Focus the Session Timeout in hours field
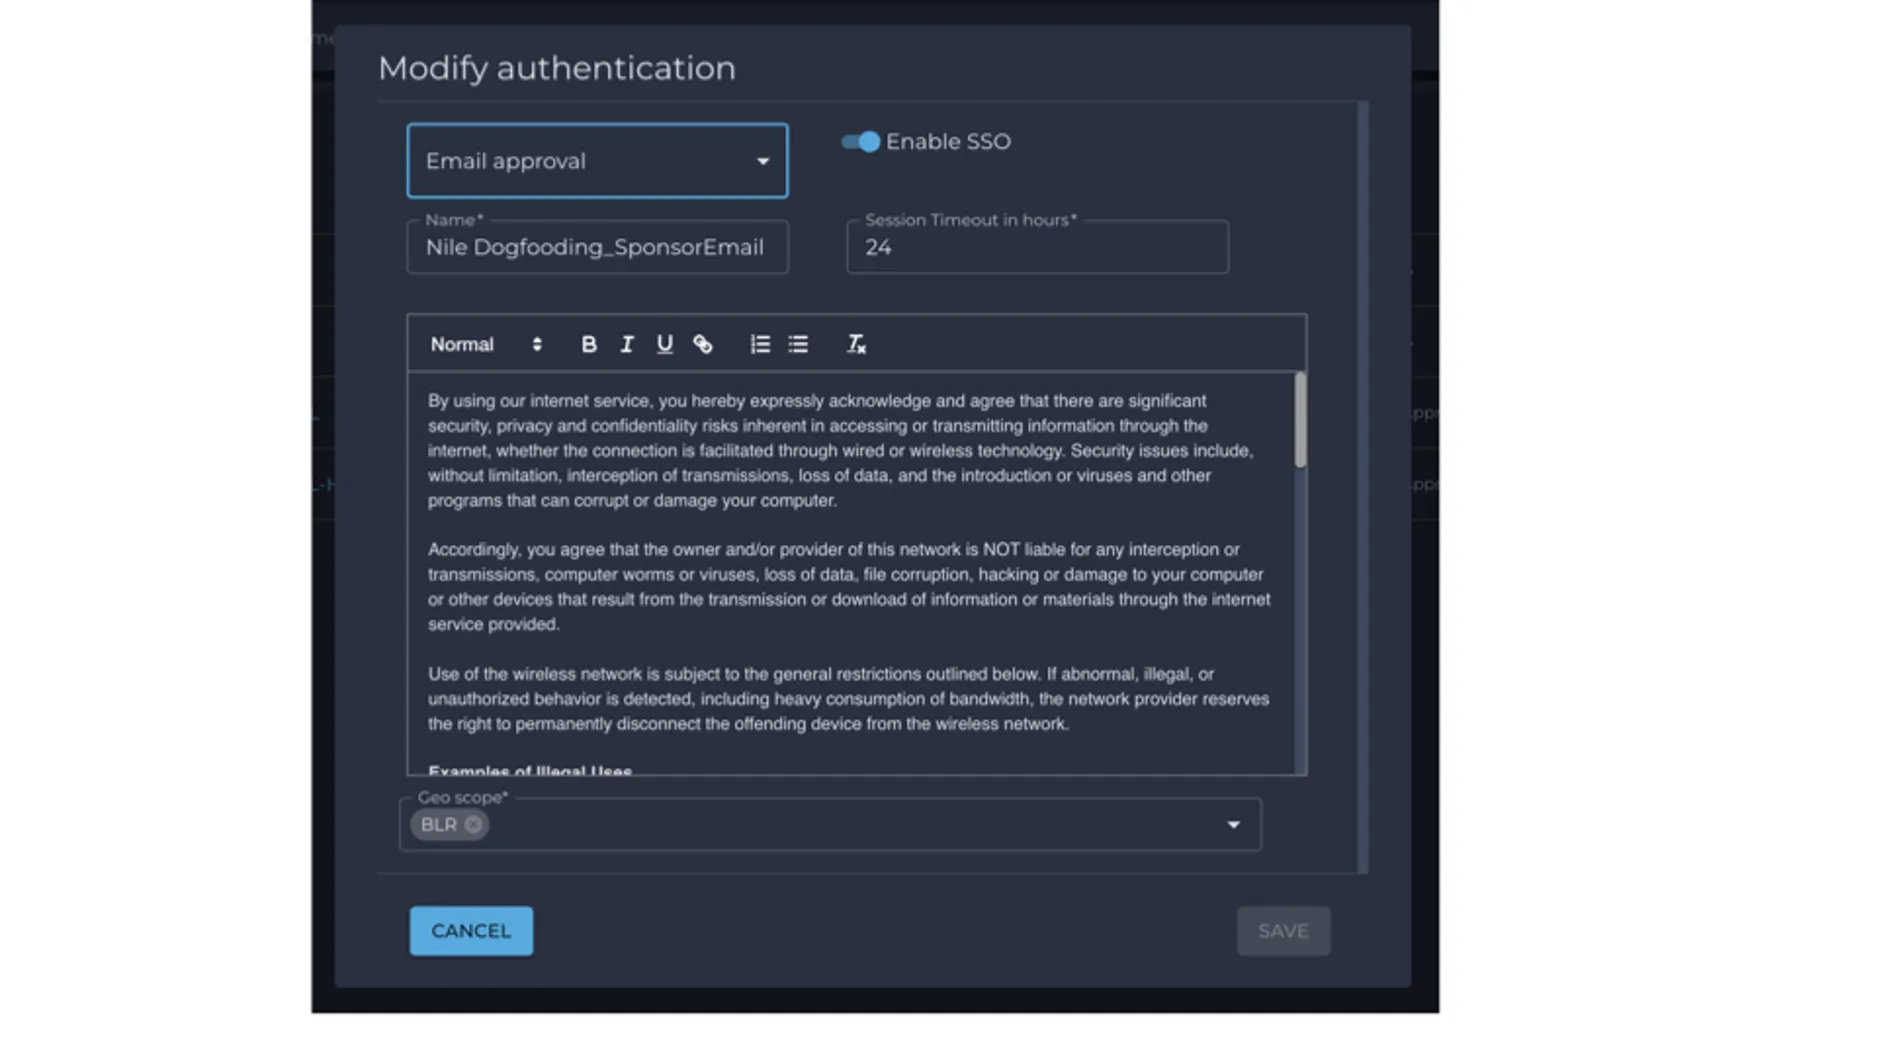 point(1037,247)
